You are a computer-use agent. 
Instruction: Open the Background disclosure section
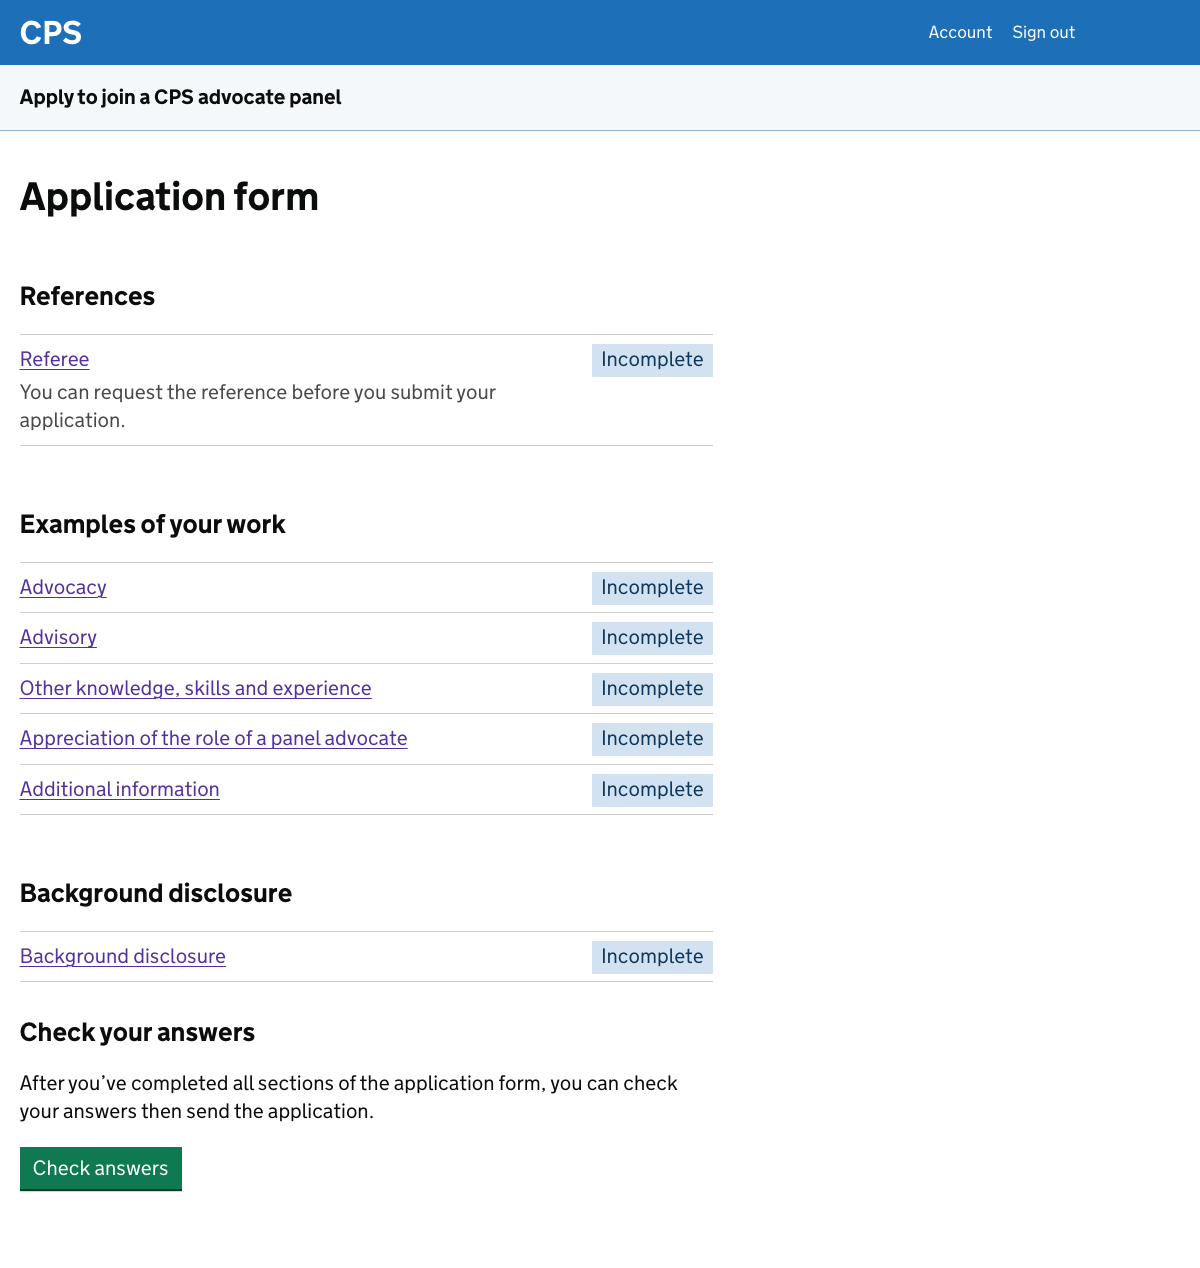click(x=122, y=956)
